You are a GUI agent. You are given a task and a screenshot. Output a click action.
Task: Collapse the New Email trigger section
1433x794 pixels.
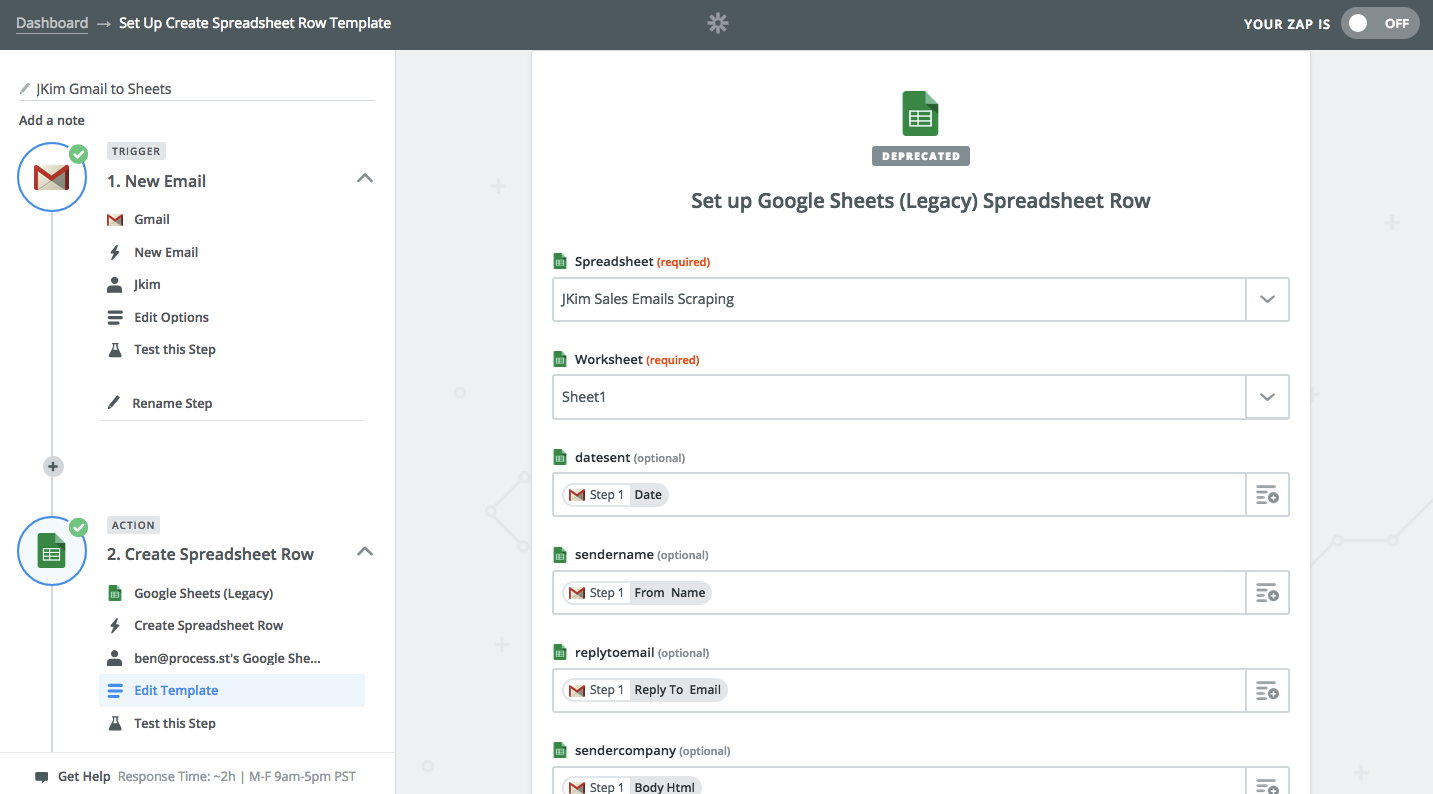(365, 179)
